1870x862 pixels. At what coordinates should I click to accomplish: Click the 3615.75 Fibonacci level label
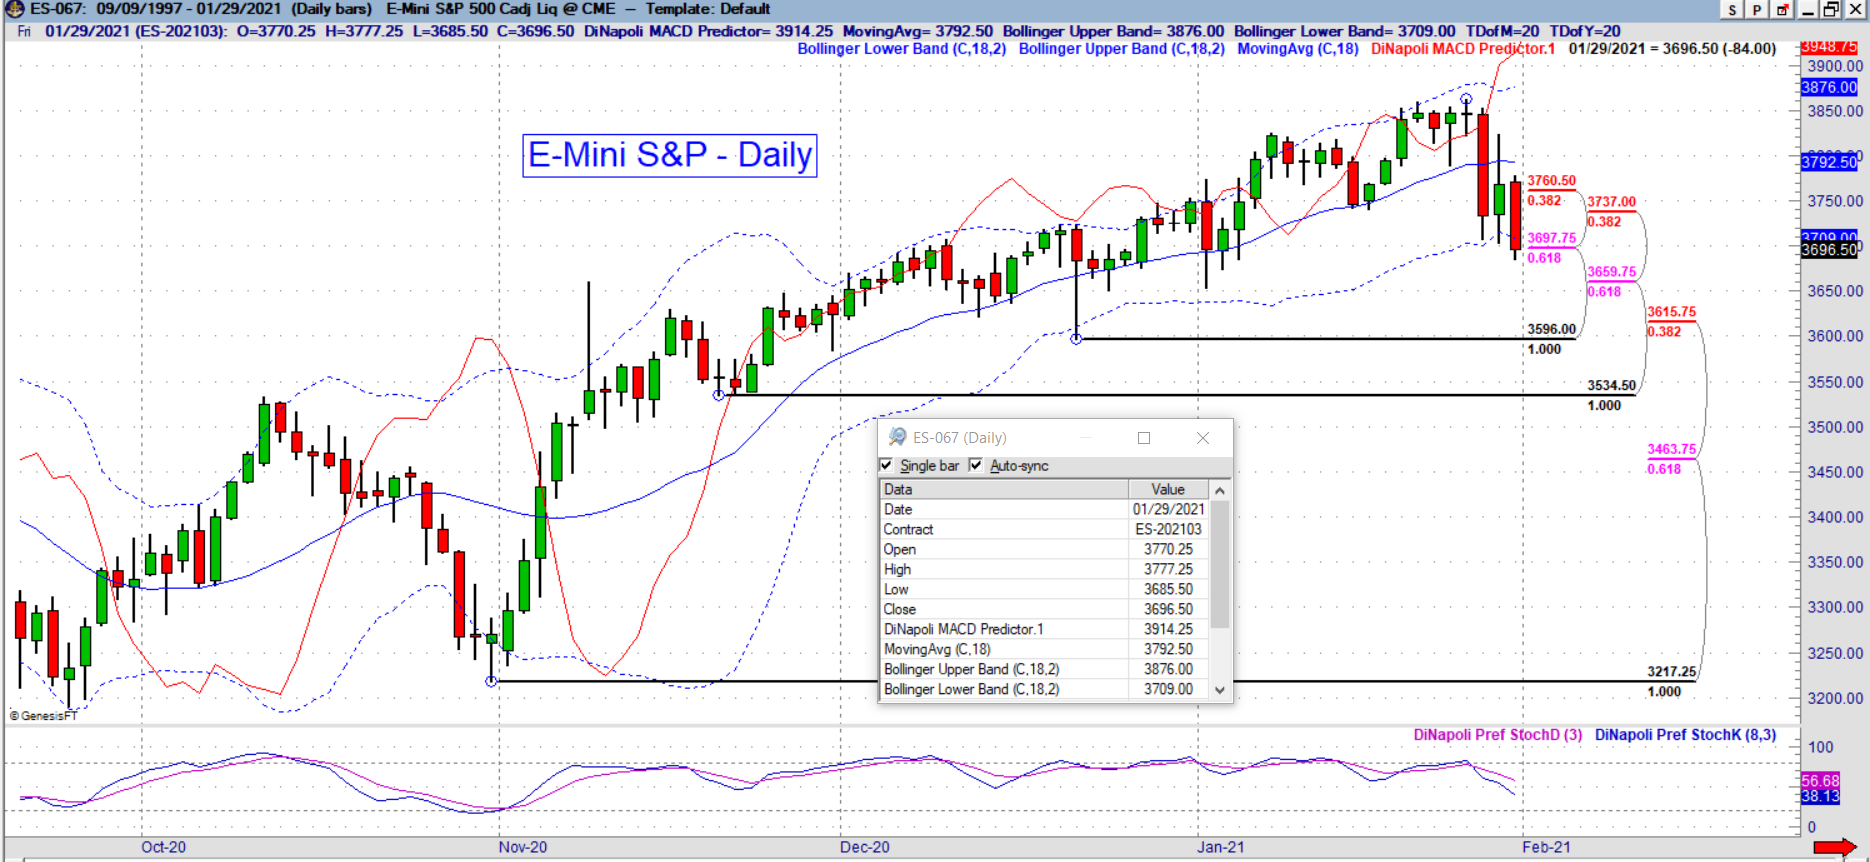tap(1671, 312)
